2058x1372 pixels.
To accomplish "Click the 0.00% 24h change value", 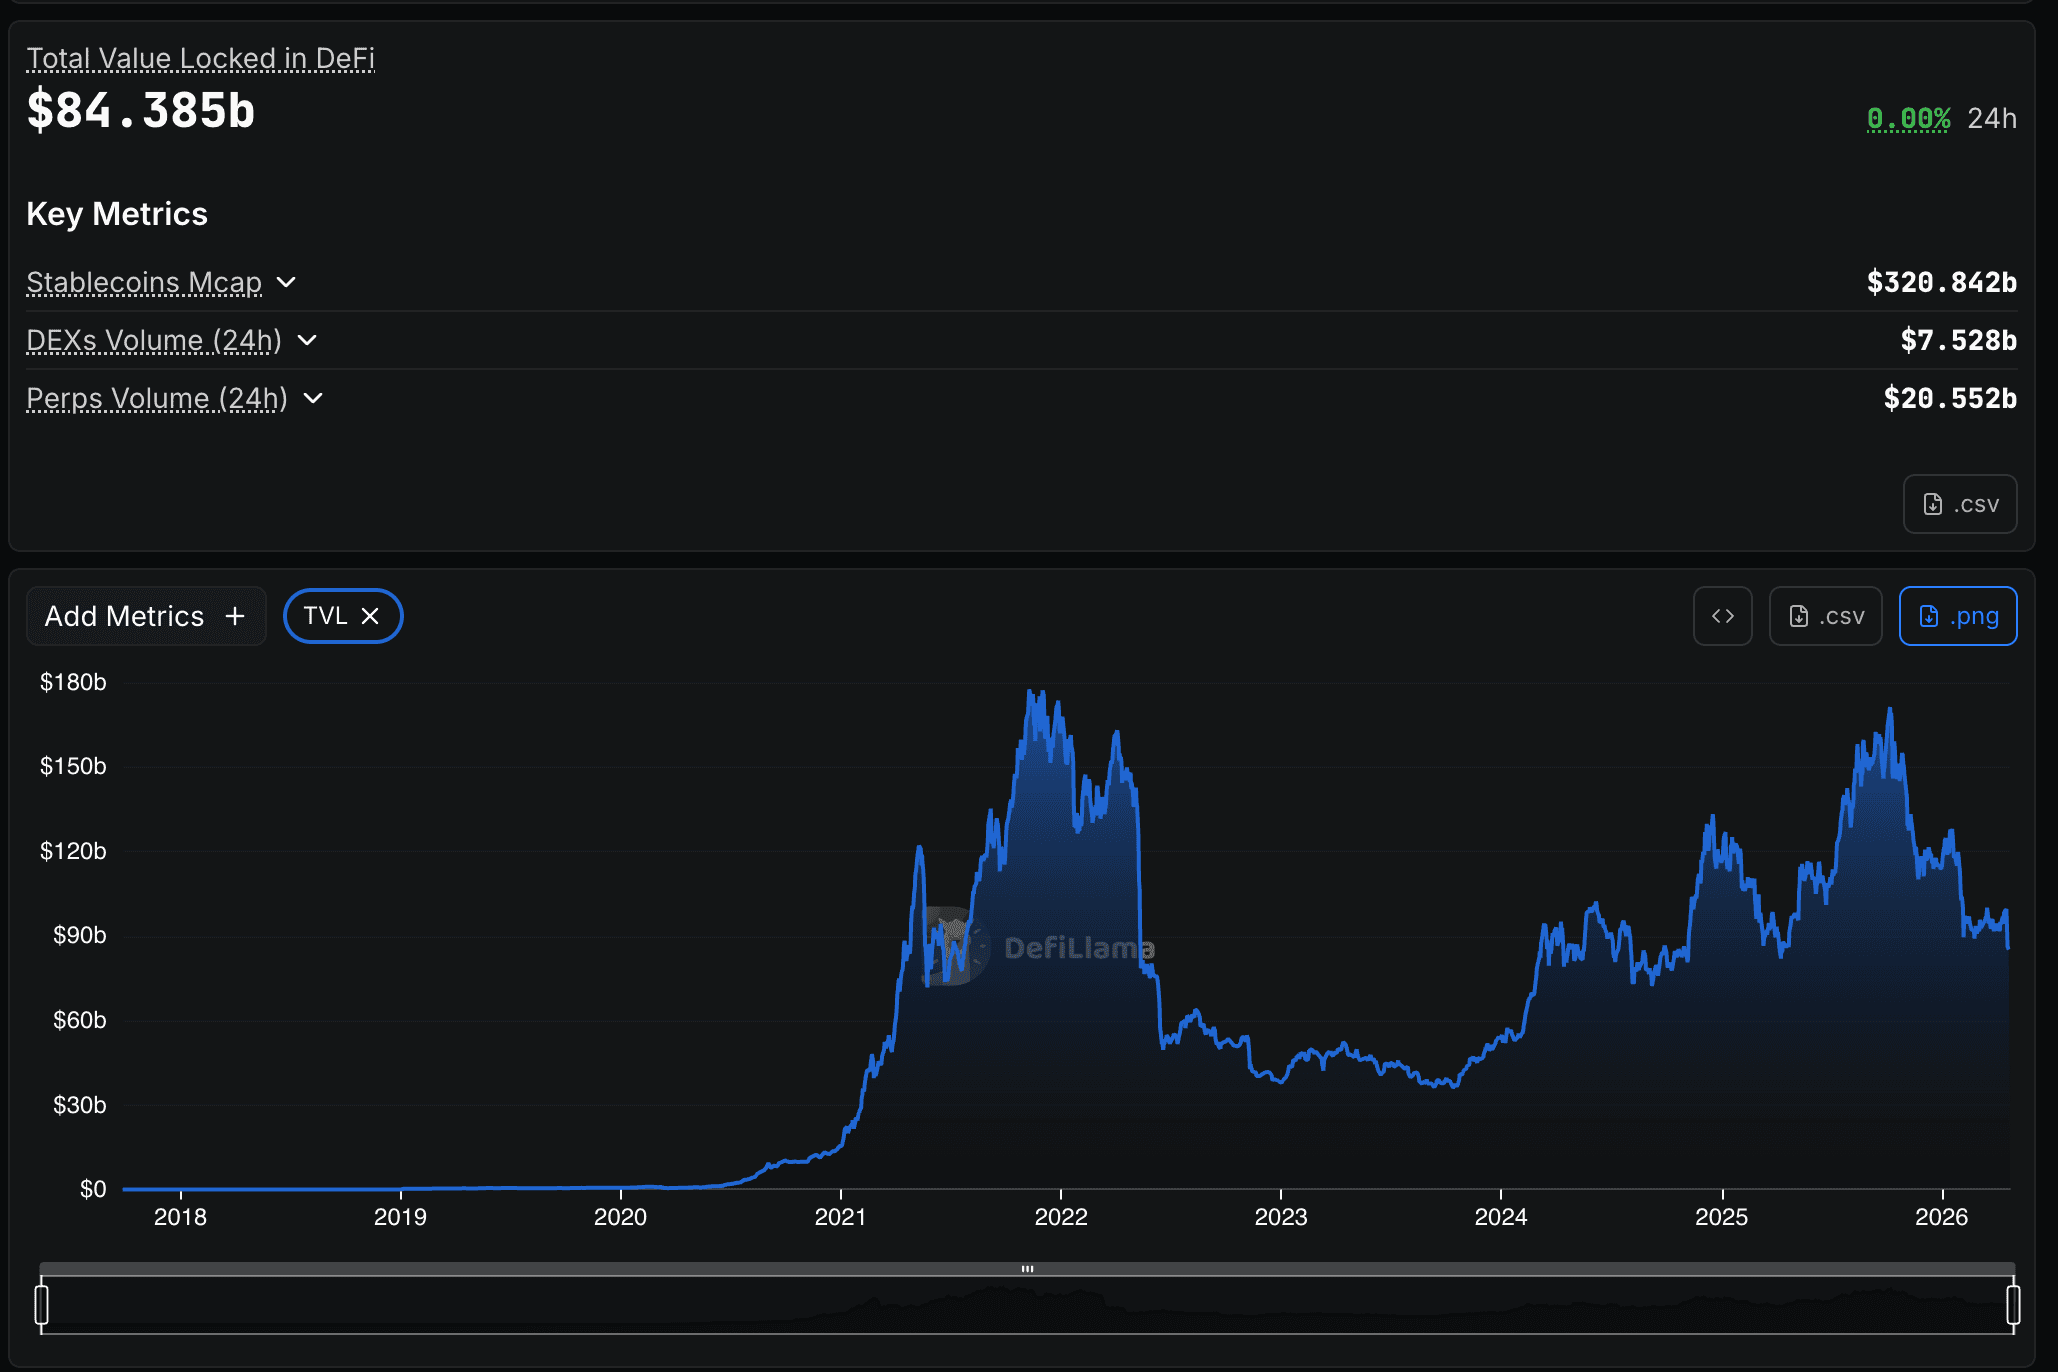I will tap(1908, 118).
